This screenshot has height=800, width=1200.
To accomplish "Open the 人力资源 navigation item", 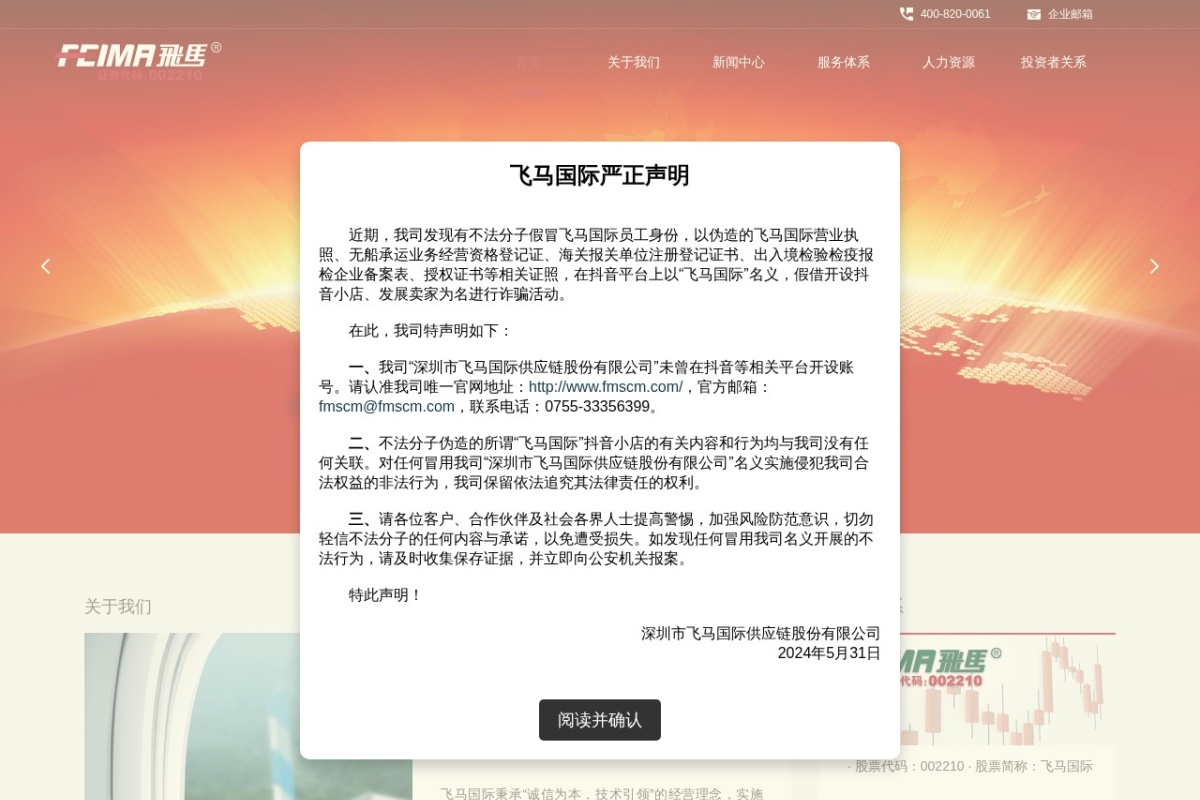I will pyautogui.click(x=948, y=62).
